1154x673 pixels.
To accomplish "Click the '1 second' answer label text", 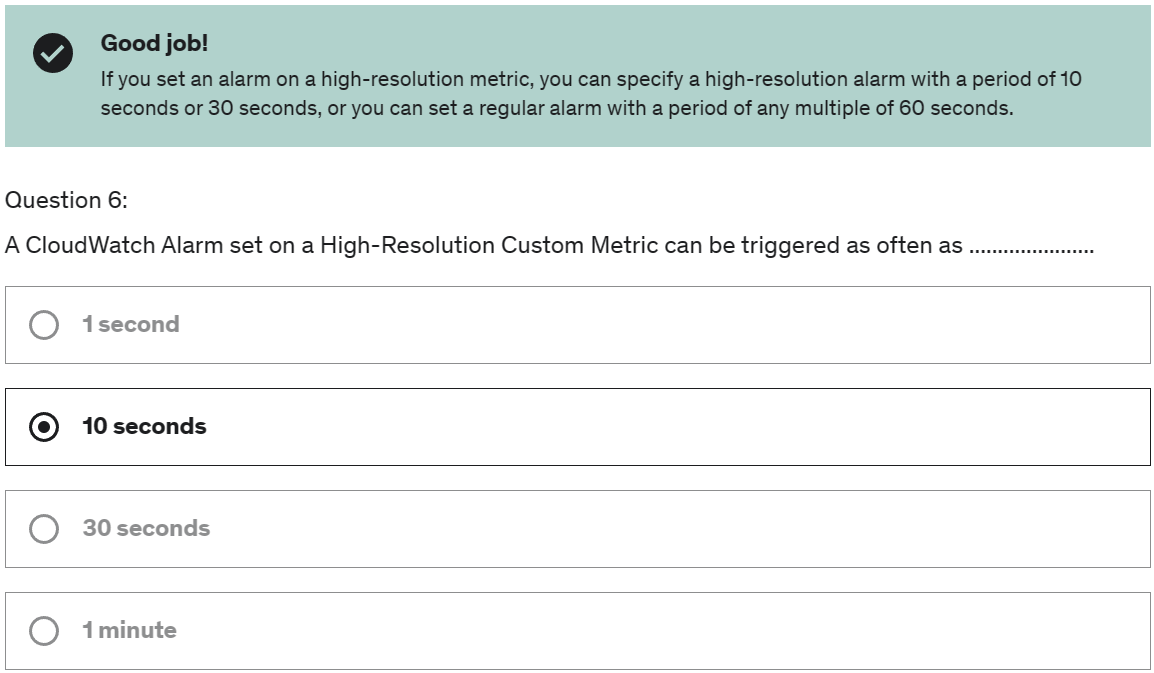I will [131, 324].
